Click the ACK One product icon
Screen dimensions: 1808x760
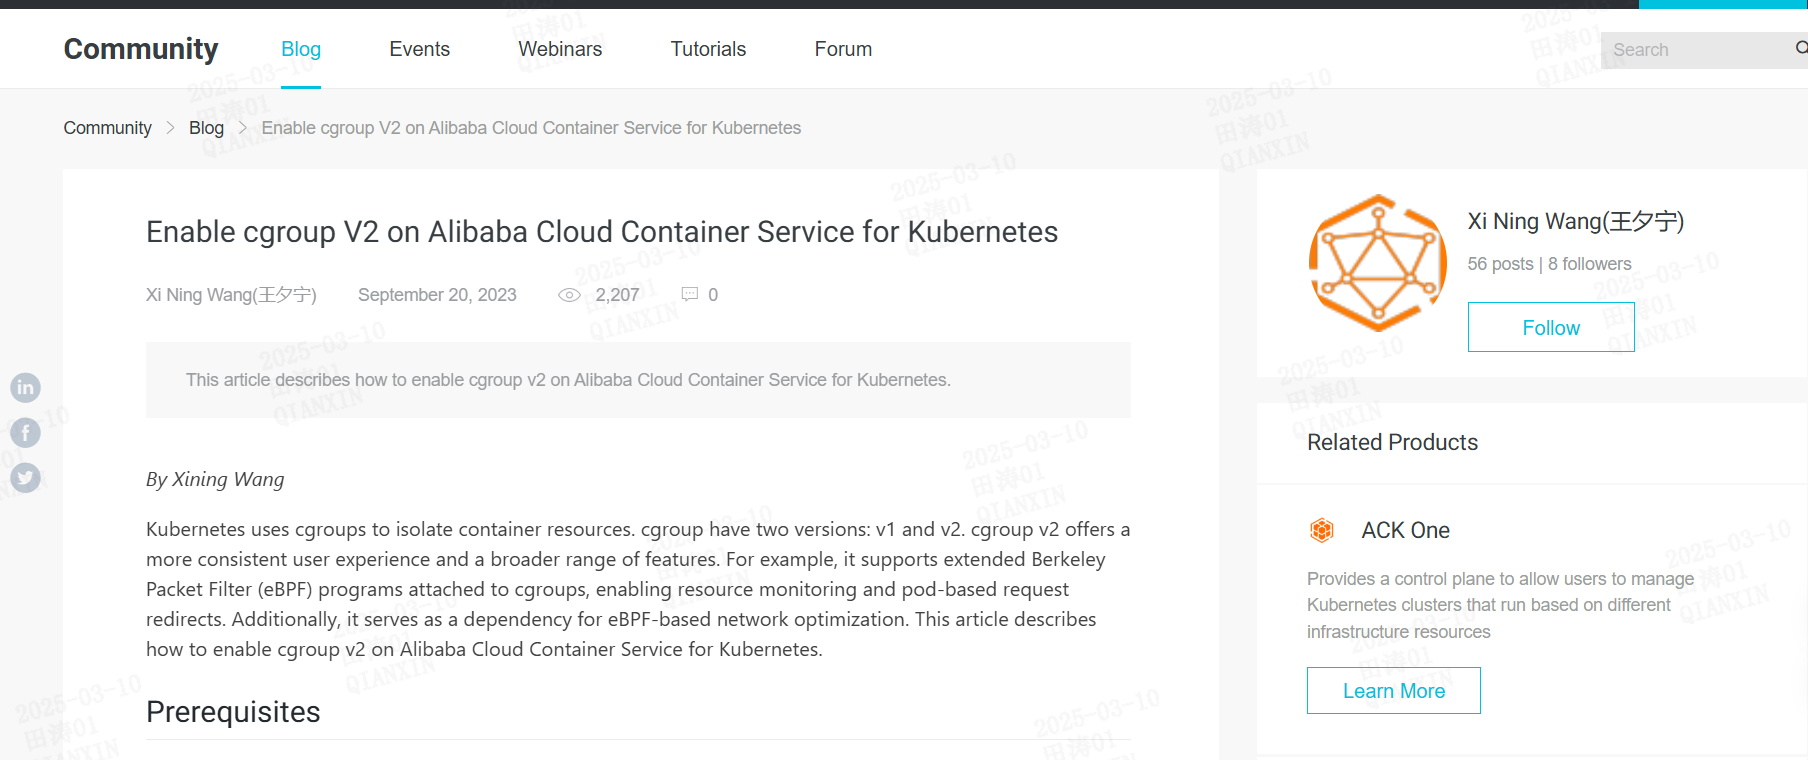[x=1322, y=530]
